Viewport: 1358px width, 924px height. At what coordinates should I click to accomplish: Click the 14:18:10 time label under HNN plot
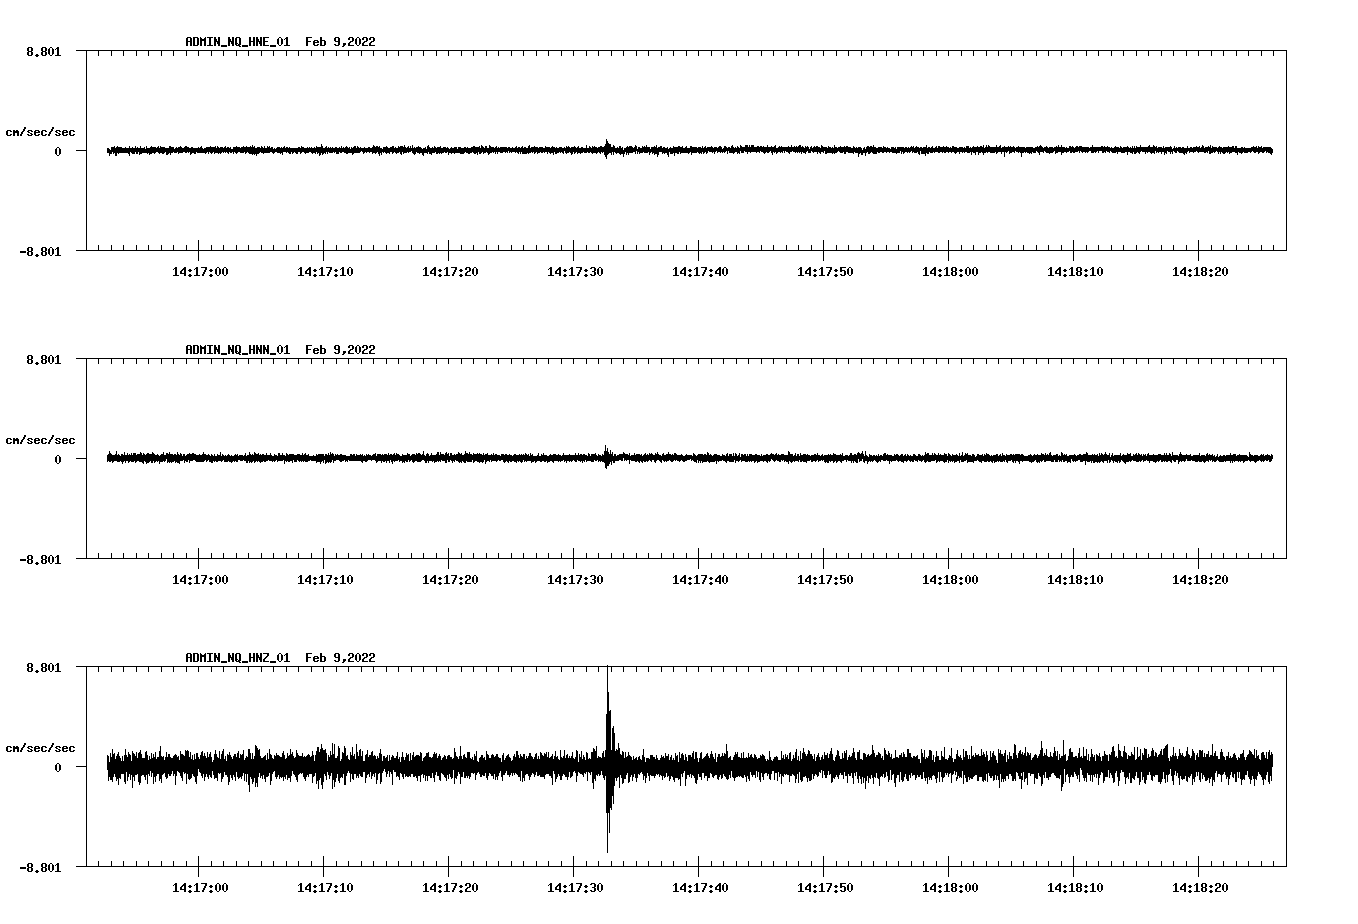pyautogui.click(x=1075, y=579)
